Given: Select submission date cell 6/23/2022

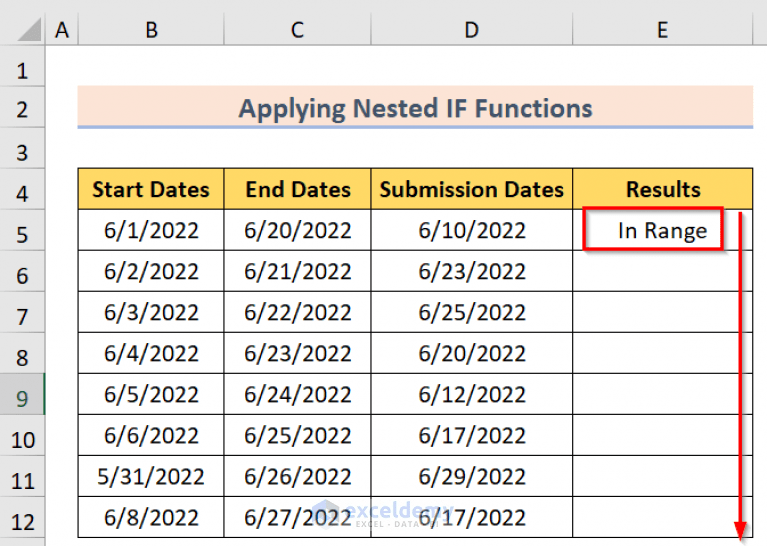Looking at the screenshot, I should [472, 272].
